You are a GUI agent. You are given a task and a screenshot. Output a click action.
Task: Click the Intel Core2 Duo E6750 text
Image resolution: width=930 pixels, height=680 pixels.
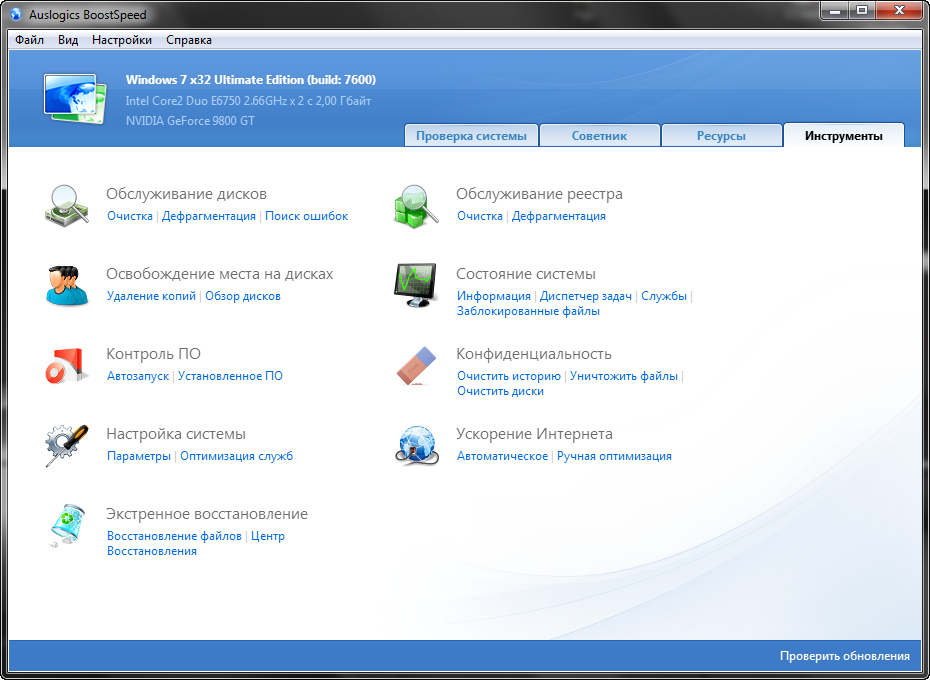(249, 101)
